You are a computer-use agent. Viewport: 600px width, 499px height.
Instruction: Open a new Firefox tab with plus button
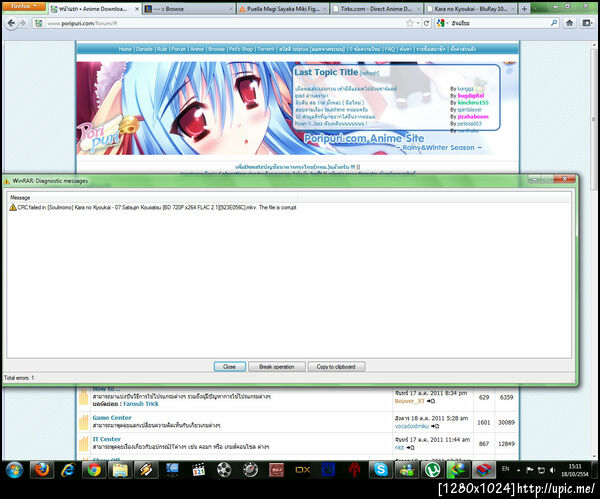524,9
